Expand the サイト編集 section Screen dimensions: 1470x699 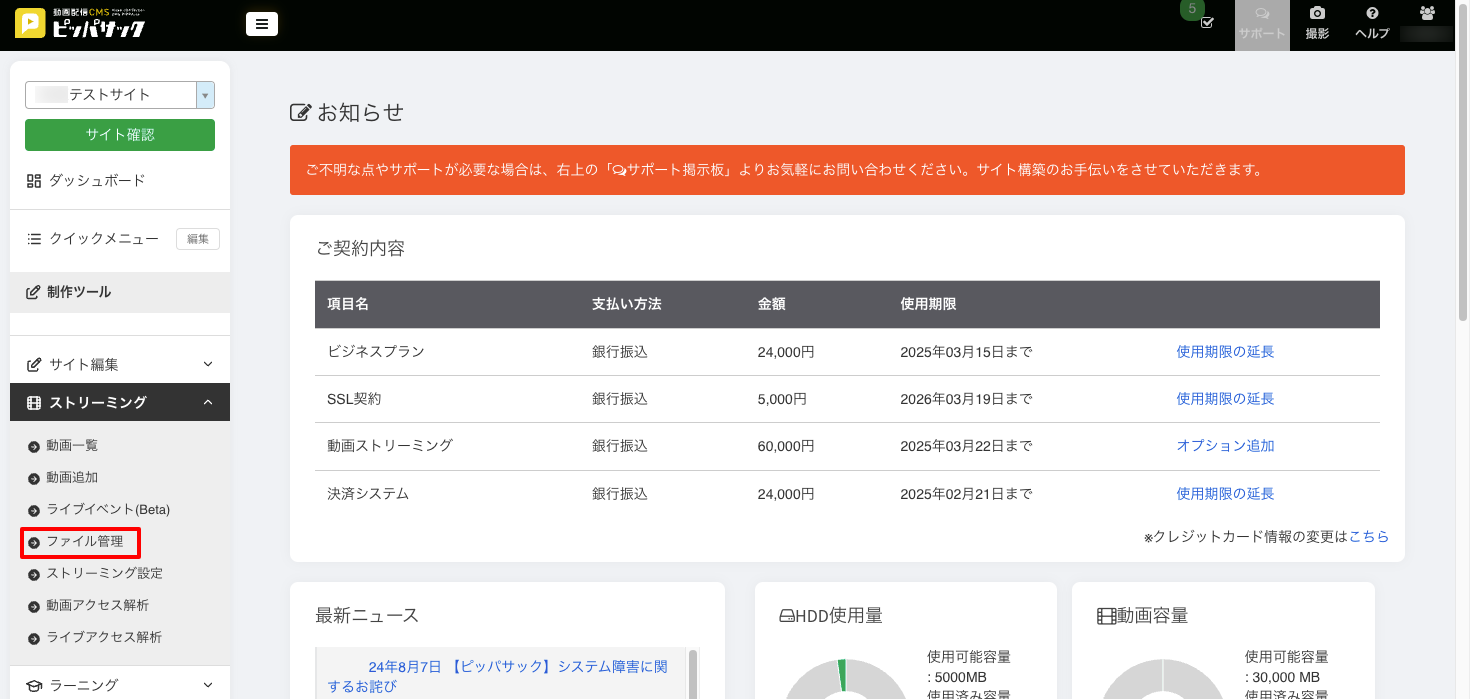tap(120, 364)
